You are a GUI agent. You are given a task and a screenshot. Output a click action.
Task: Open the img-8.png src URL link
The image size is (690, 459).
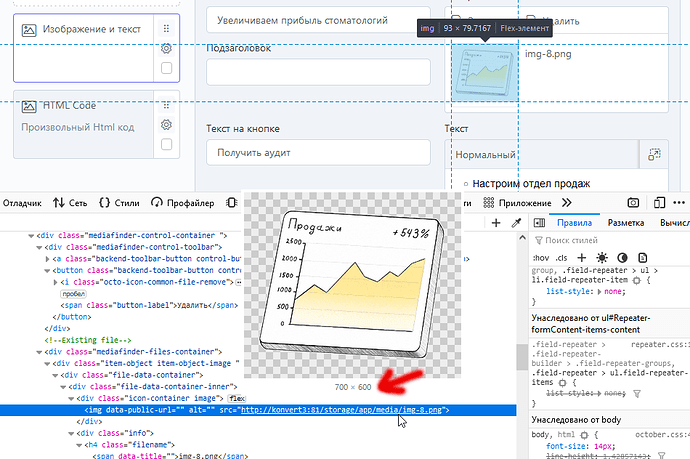pyautogui.click(x=341, y=410)
